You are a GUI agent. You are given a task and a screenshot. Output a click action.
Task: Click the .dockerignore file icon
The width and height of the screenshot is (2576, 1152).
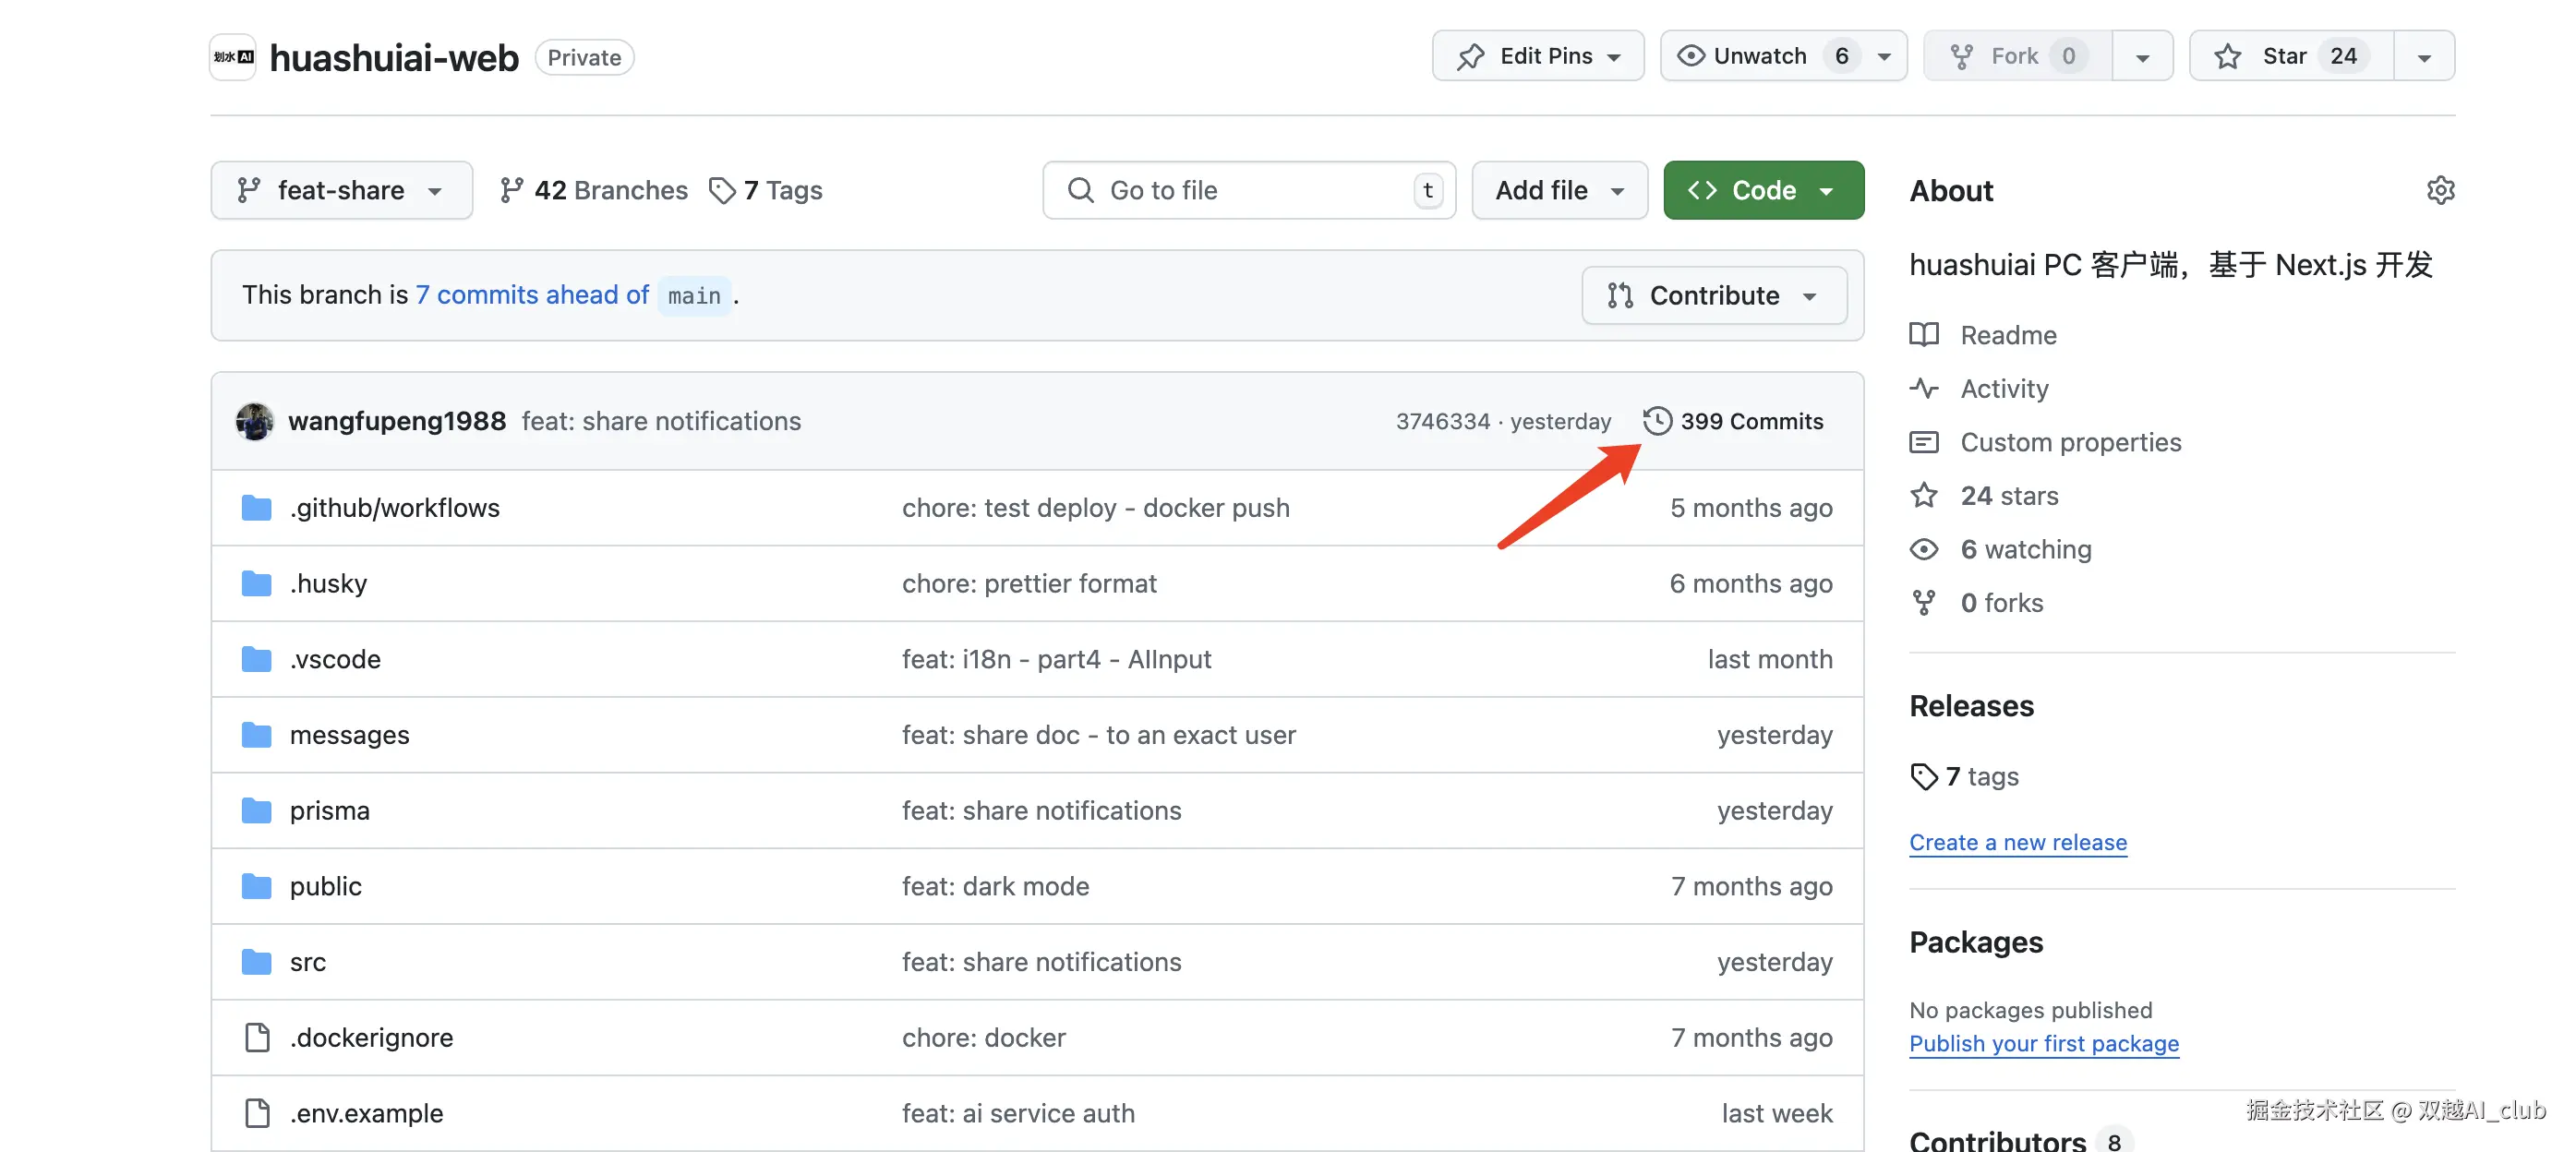(257, 1038)
